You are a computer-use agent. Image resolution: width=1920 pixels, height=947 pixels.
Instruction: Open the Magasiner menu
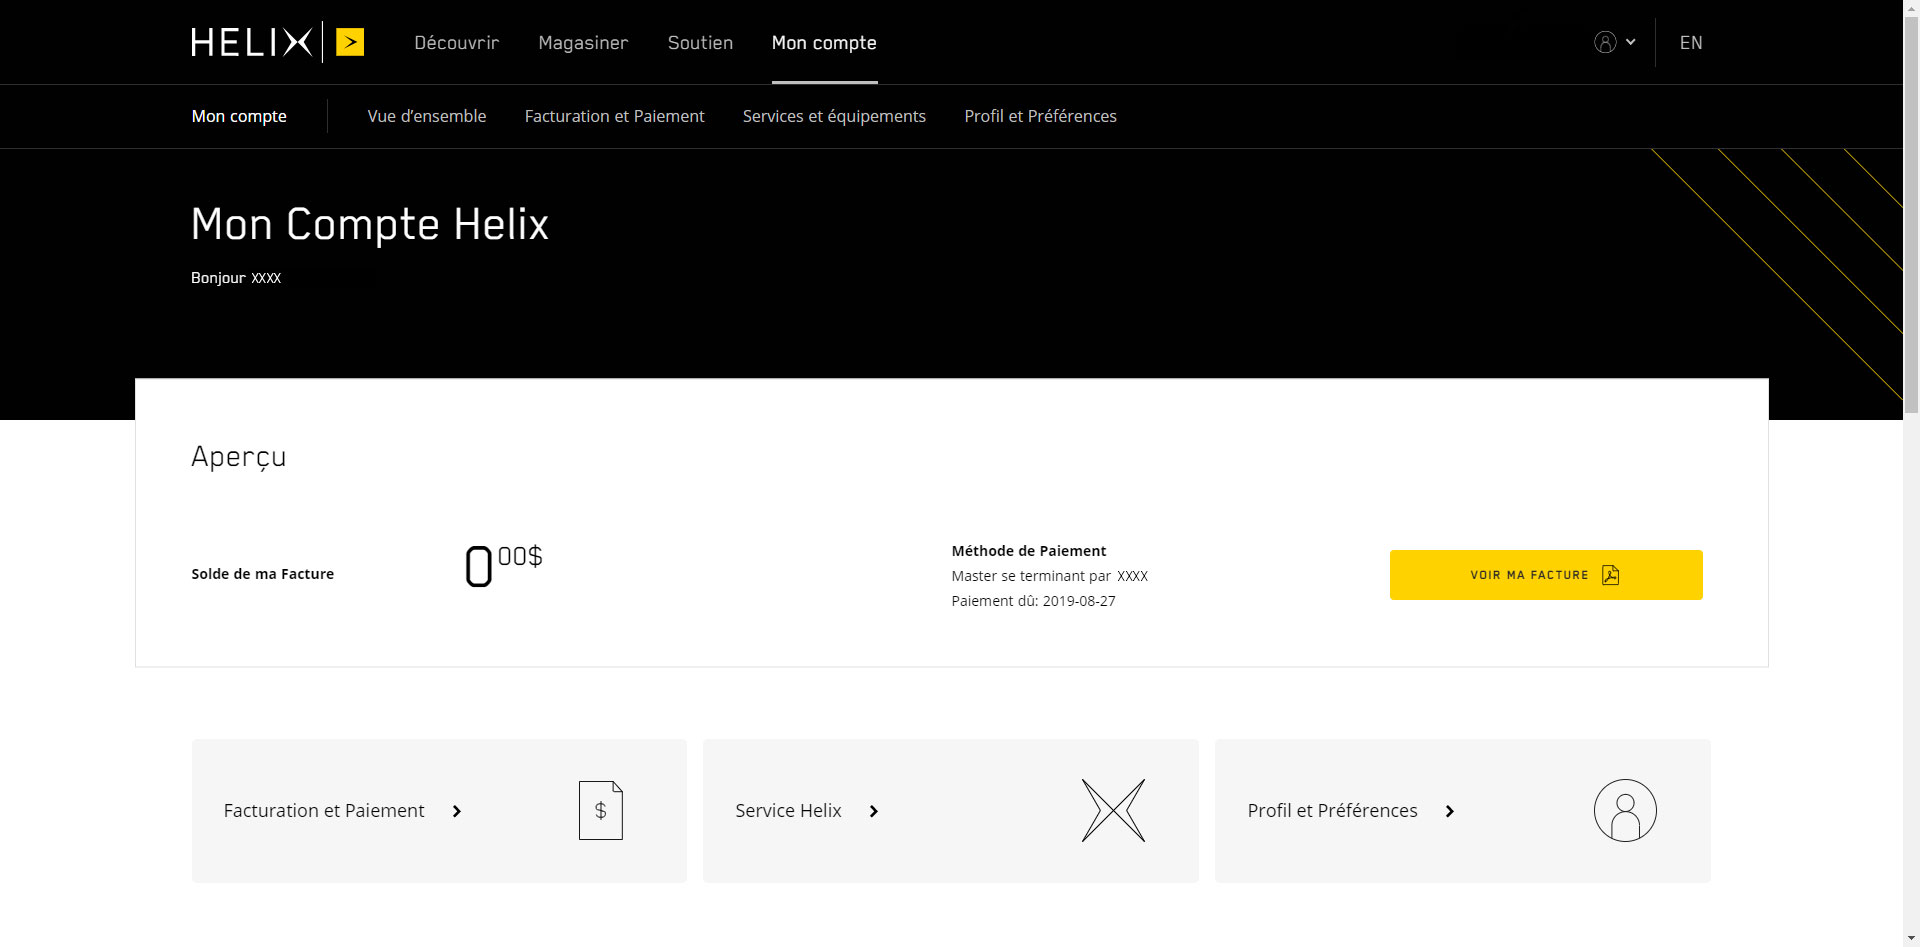(583, 43)
